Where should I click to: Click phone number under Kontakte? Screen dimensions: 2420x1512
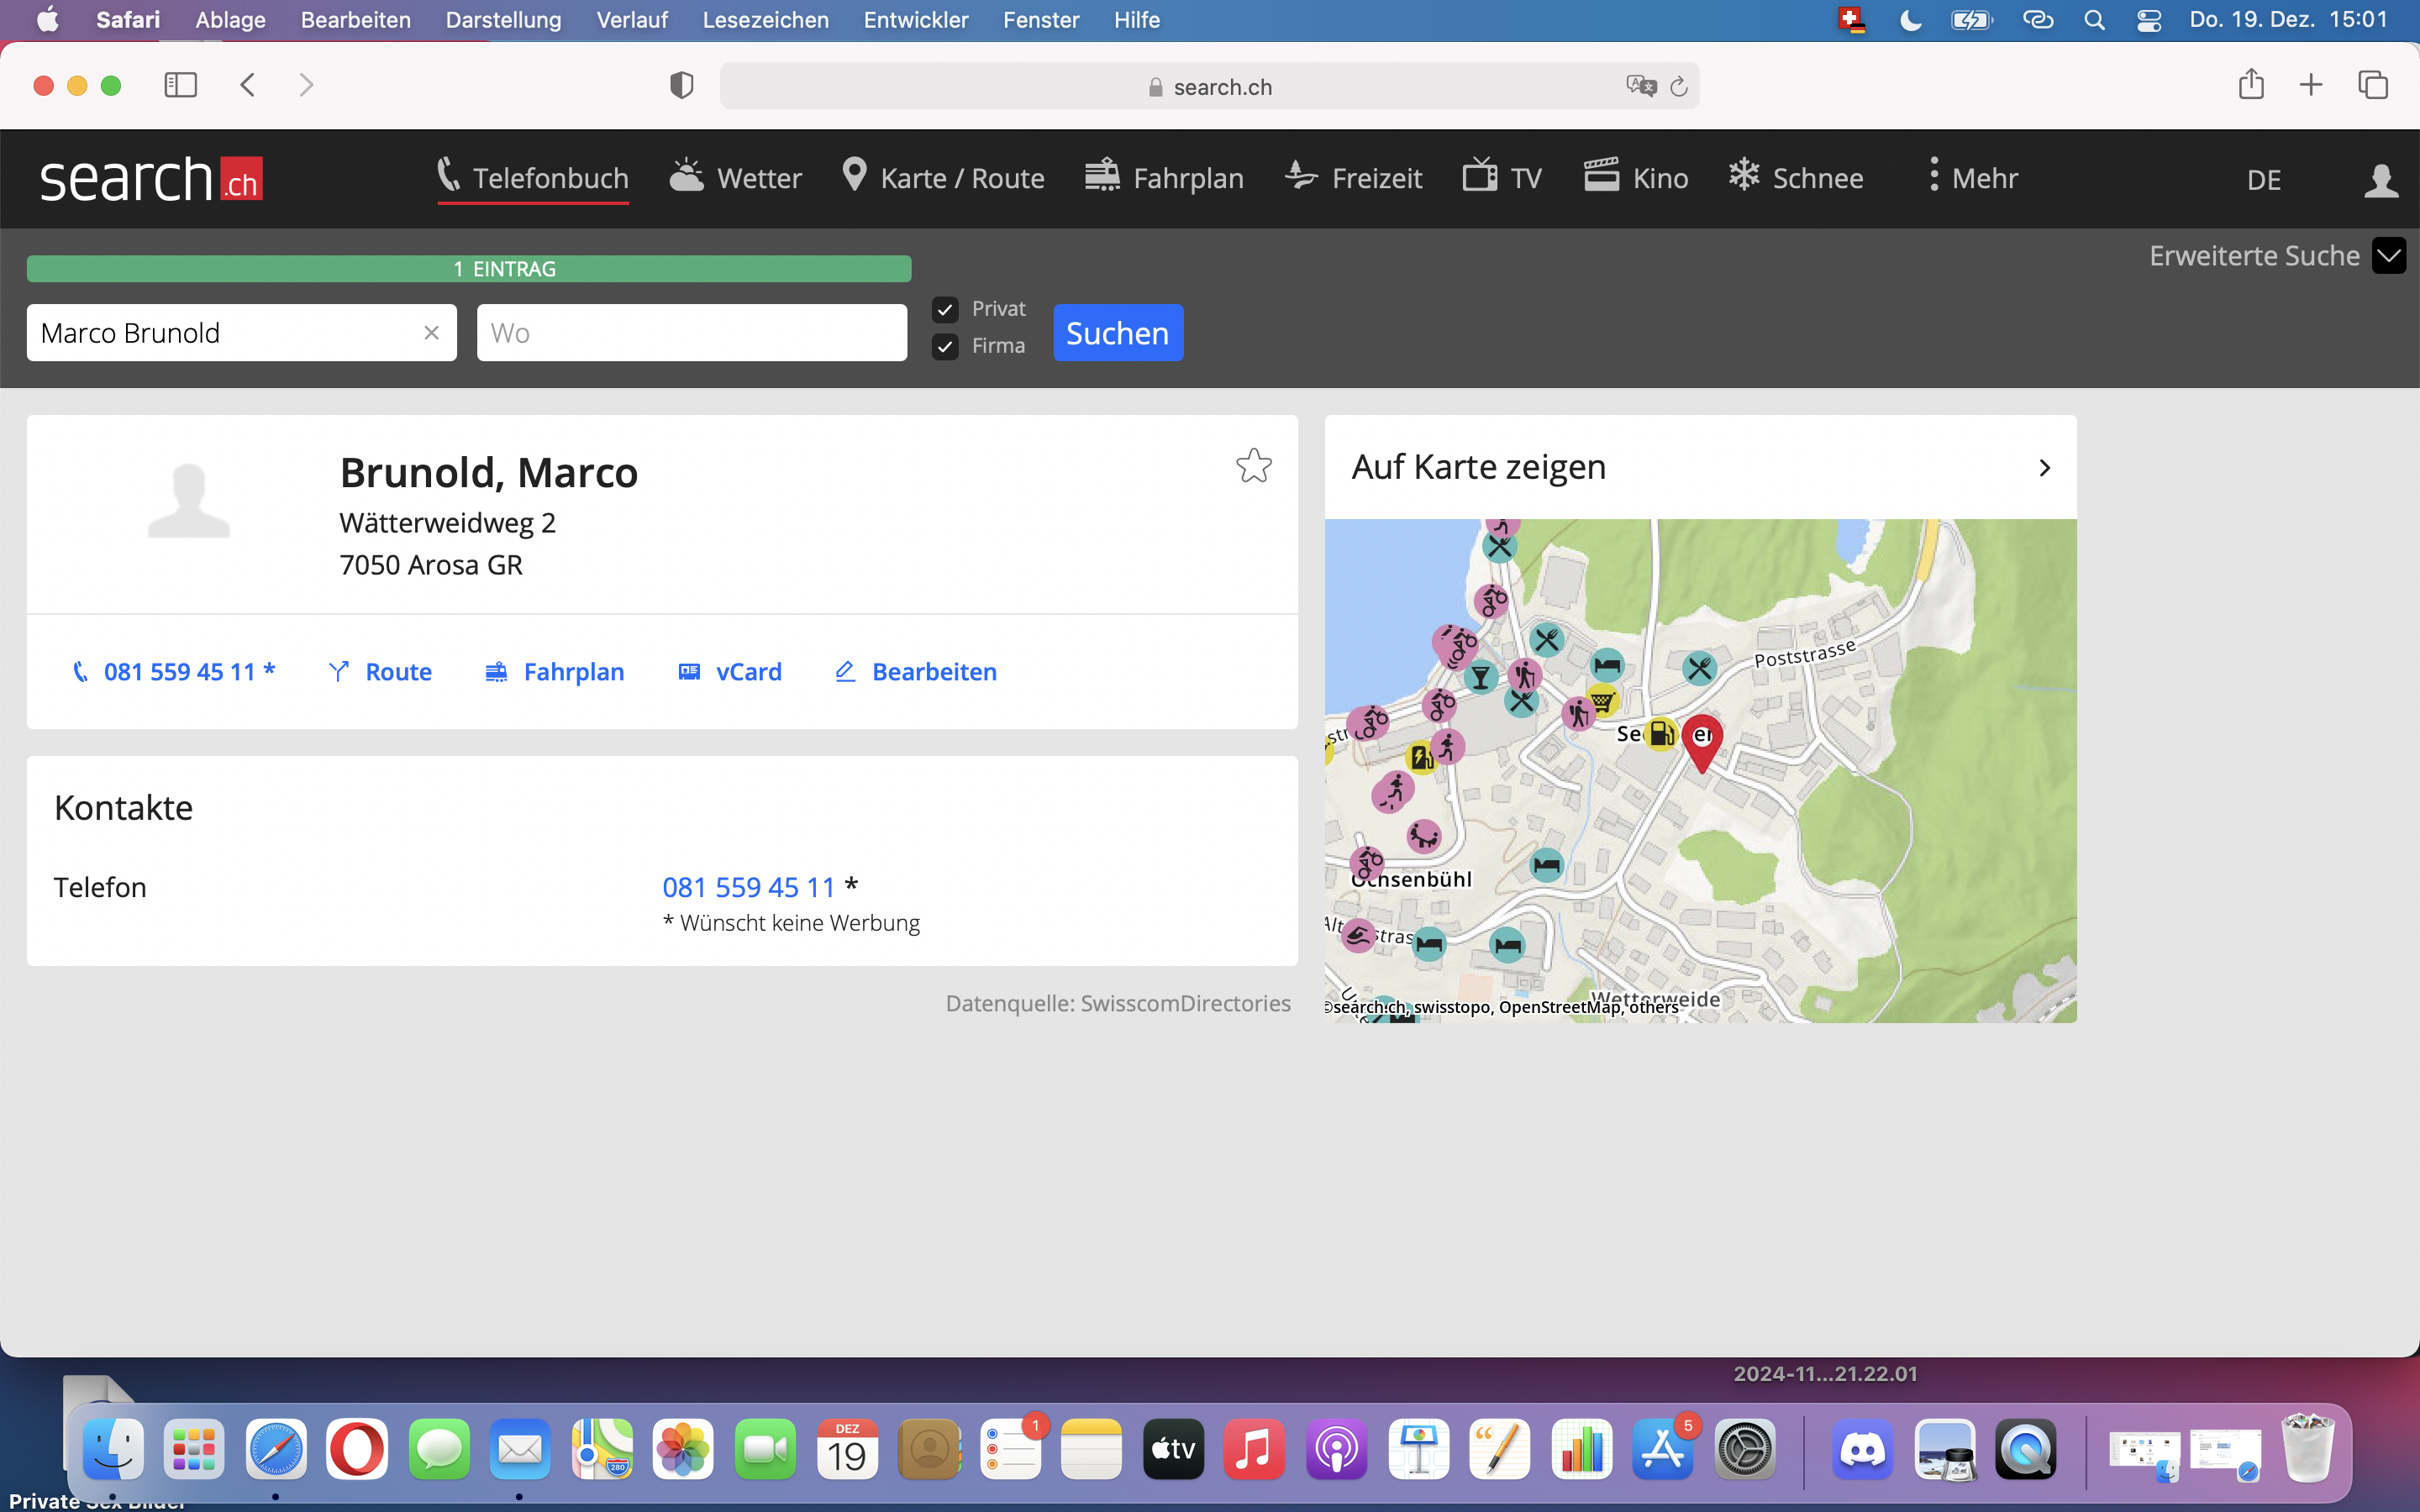[748, 888]
